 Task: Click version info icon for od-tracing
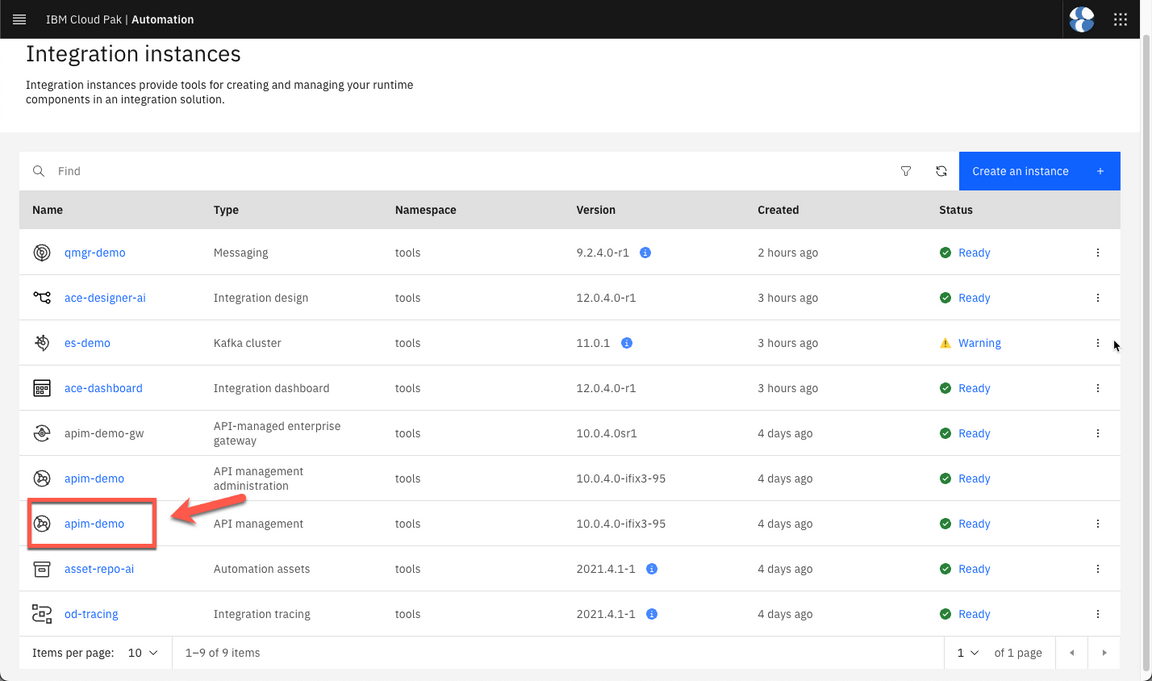(x=651, y=614)
